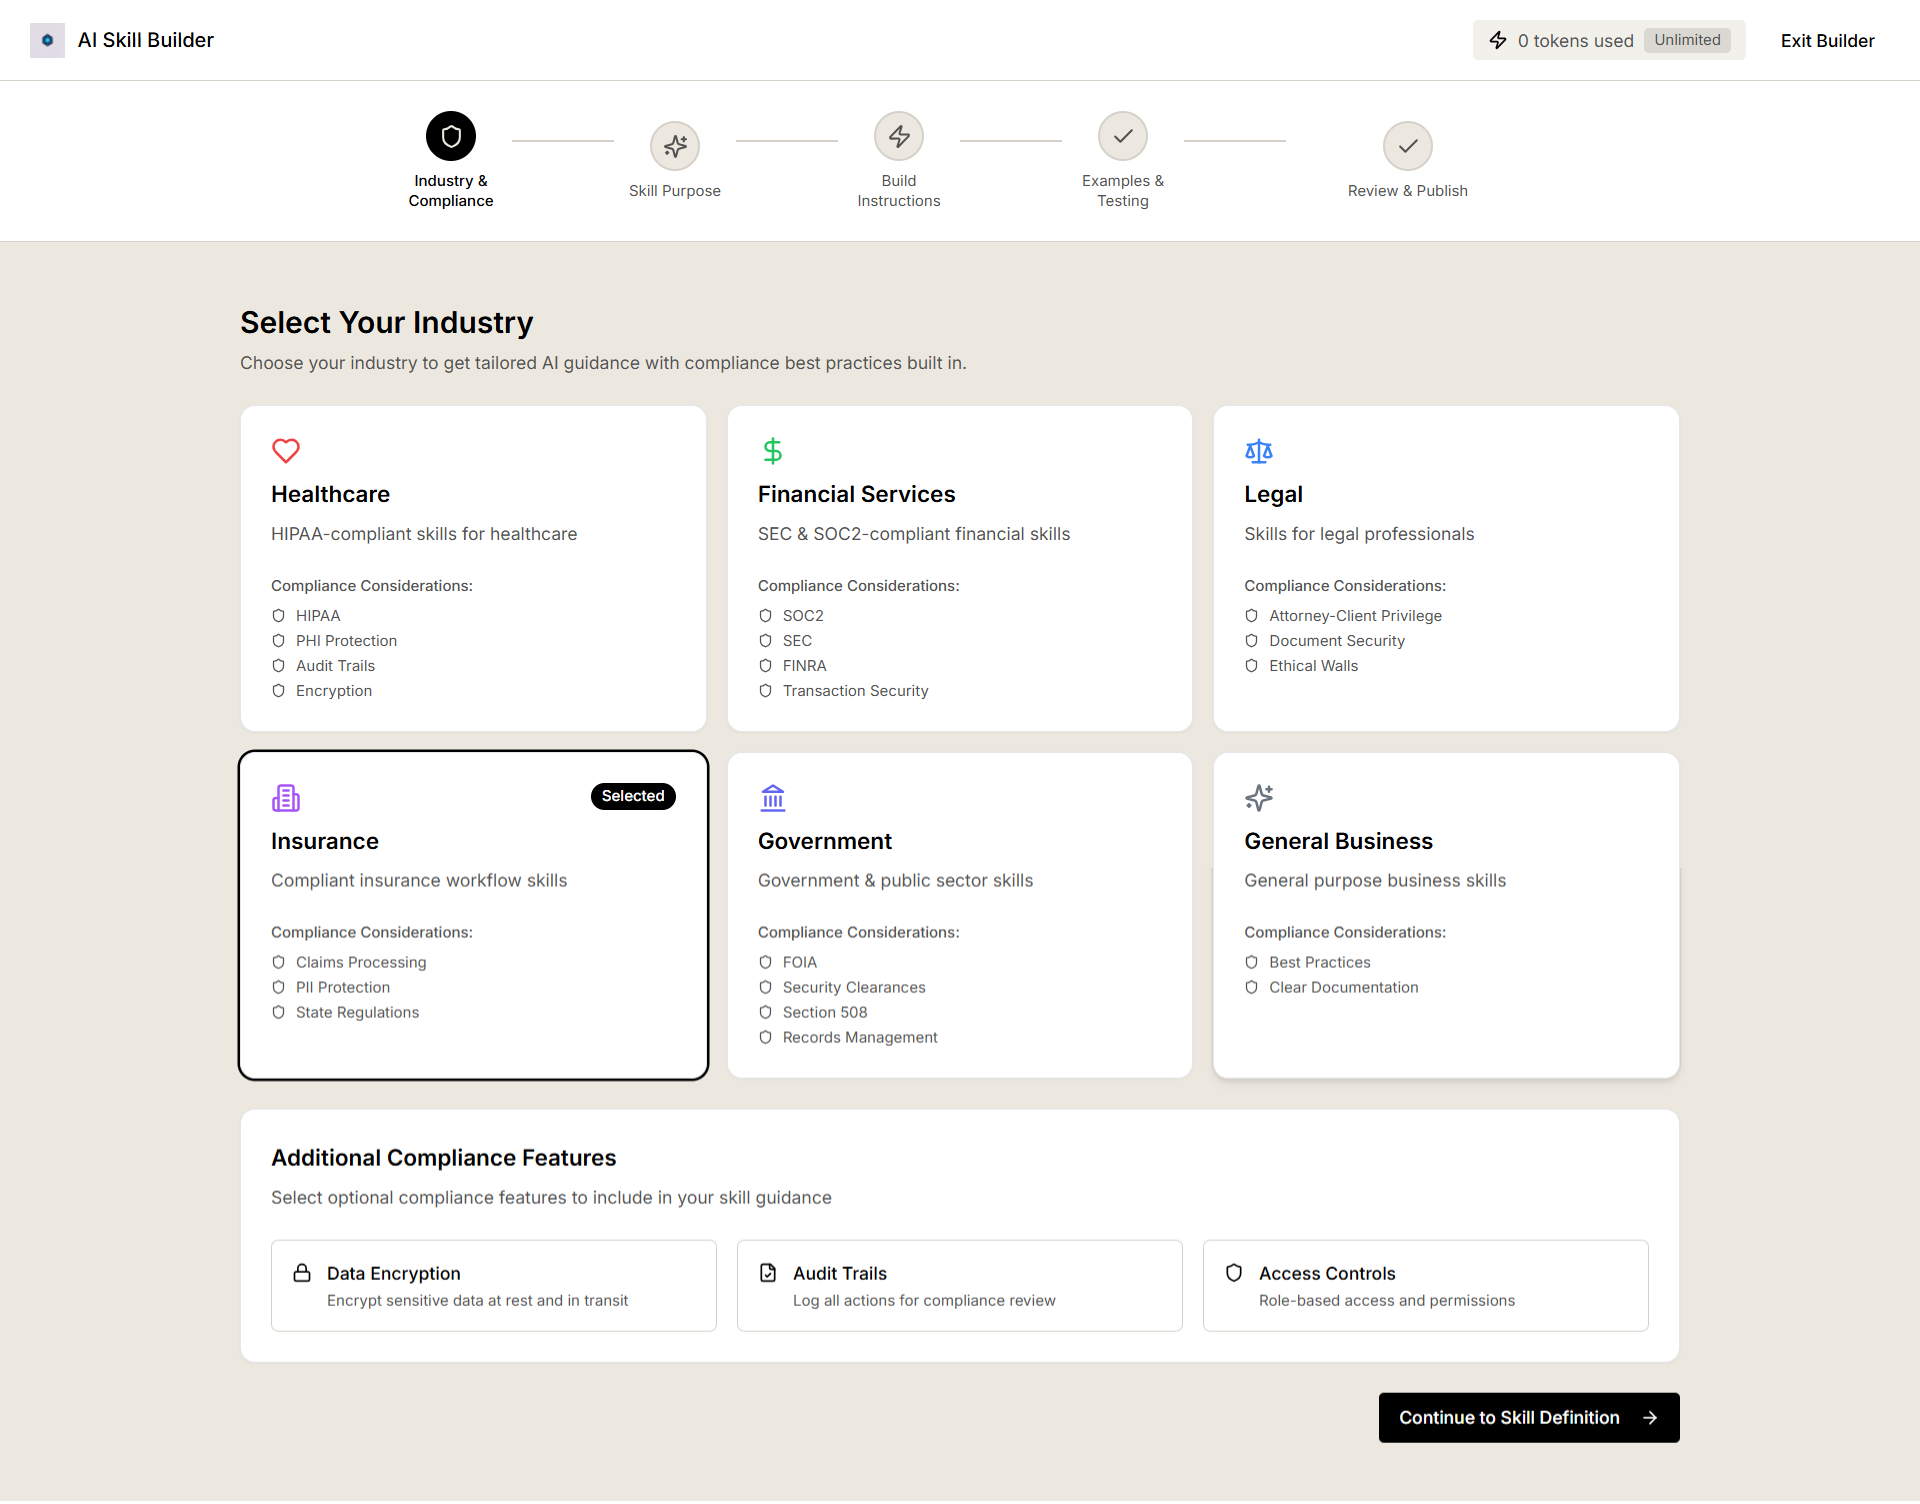Click the AI Skill Builder logo icon
Screen dimensions: 1920x1504
tap(47, 40)
